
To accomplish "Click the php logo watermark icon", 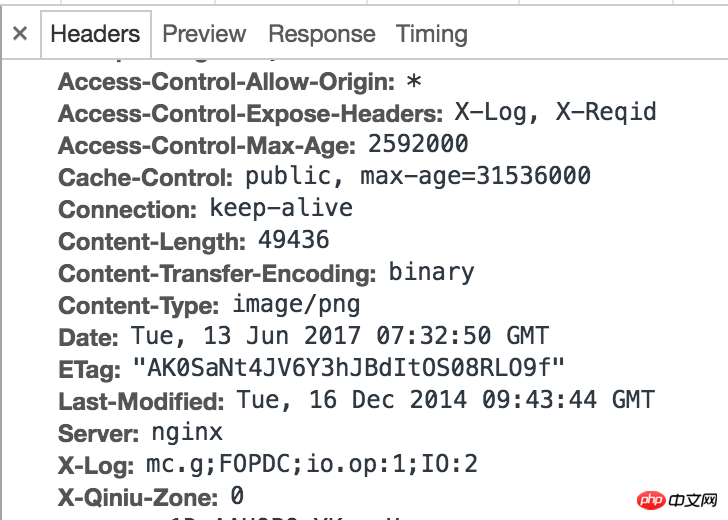I will click(652, 500).
